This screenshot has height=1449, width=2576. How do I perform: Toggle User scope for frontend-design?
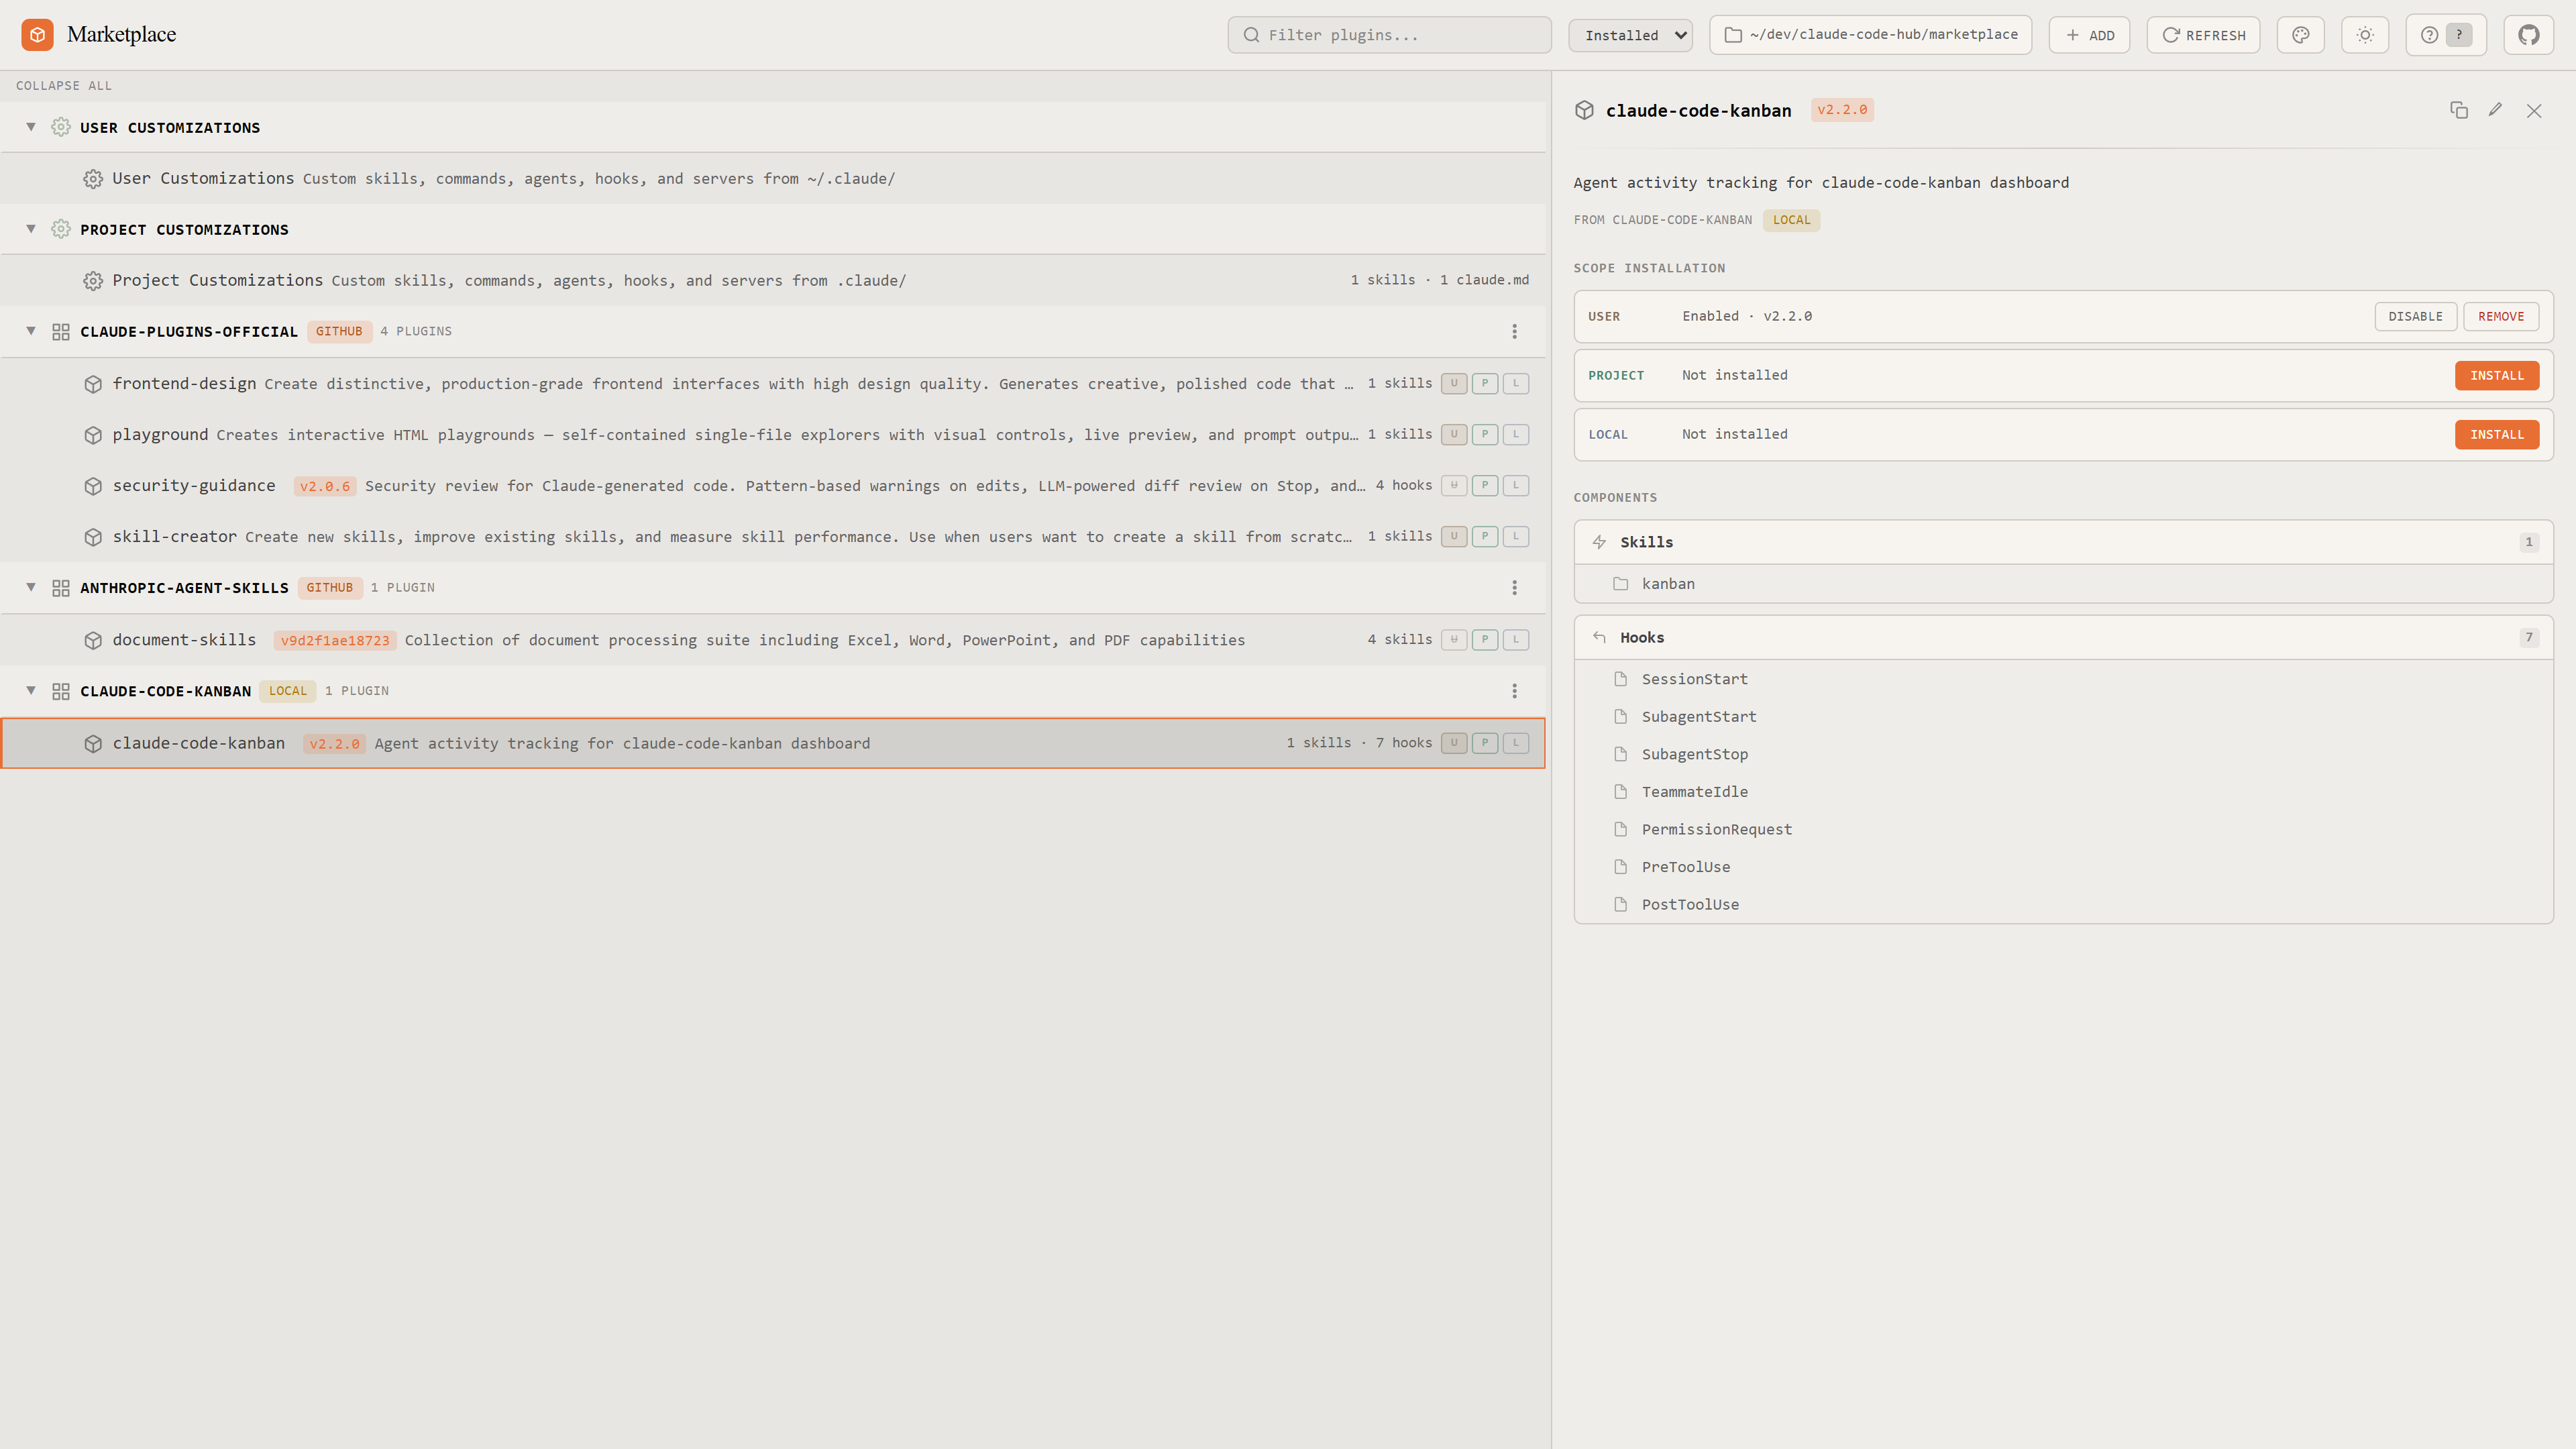click(x=1454, y=383)
